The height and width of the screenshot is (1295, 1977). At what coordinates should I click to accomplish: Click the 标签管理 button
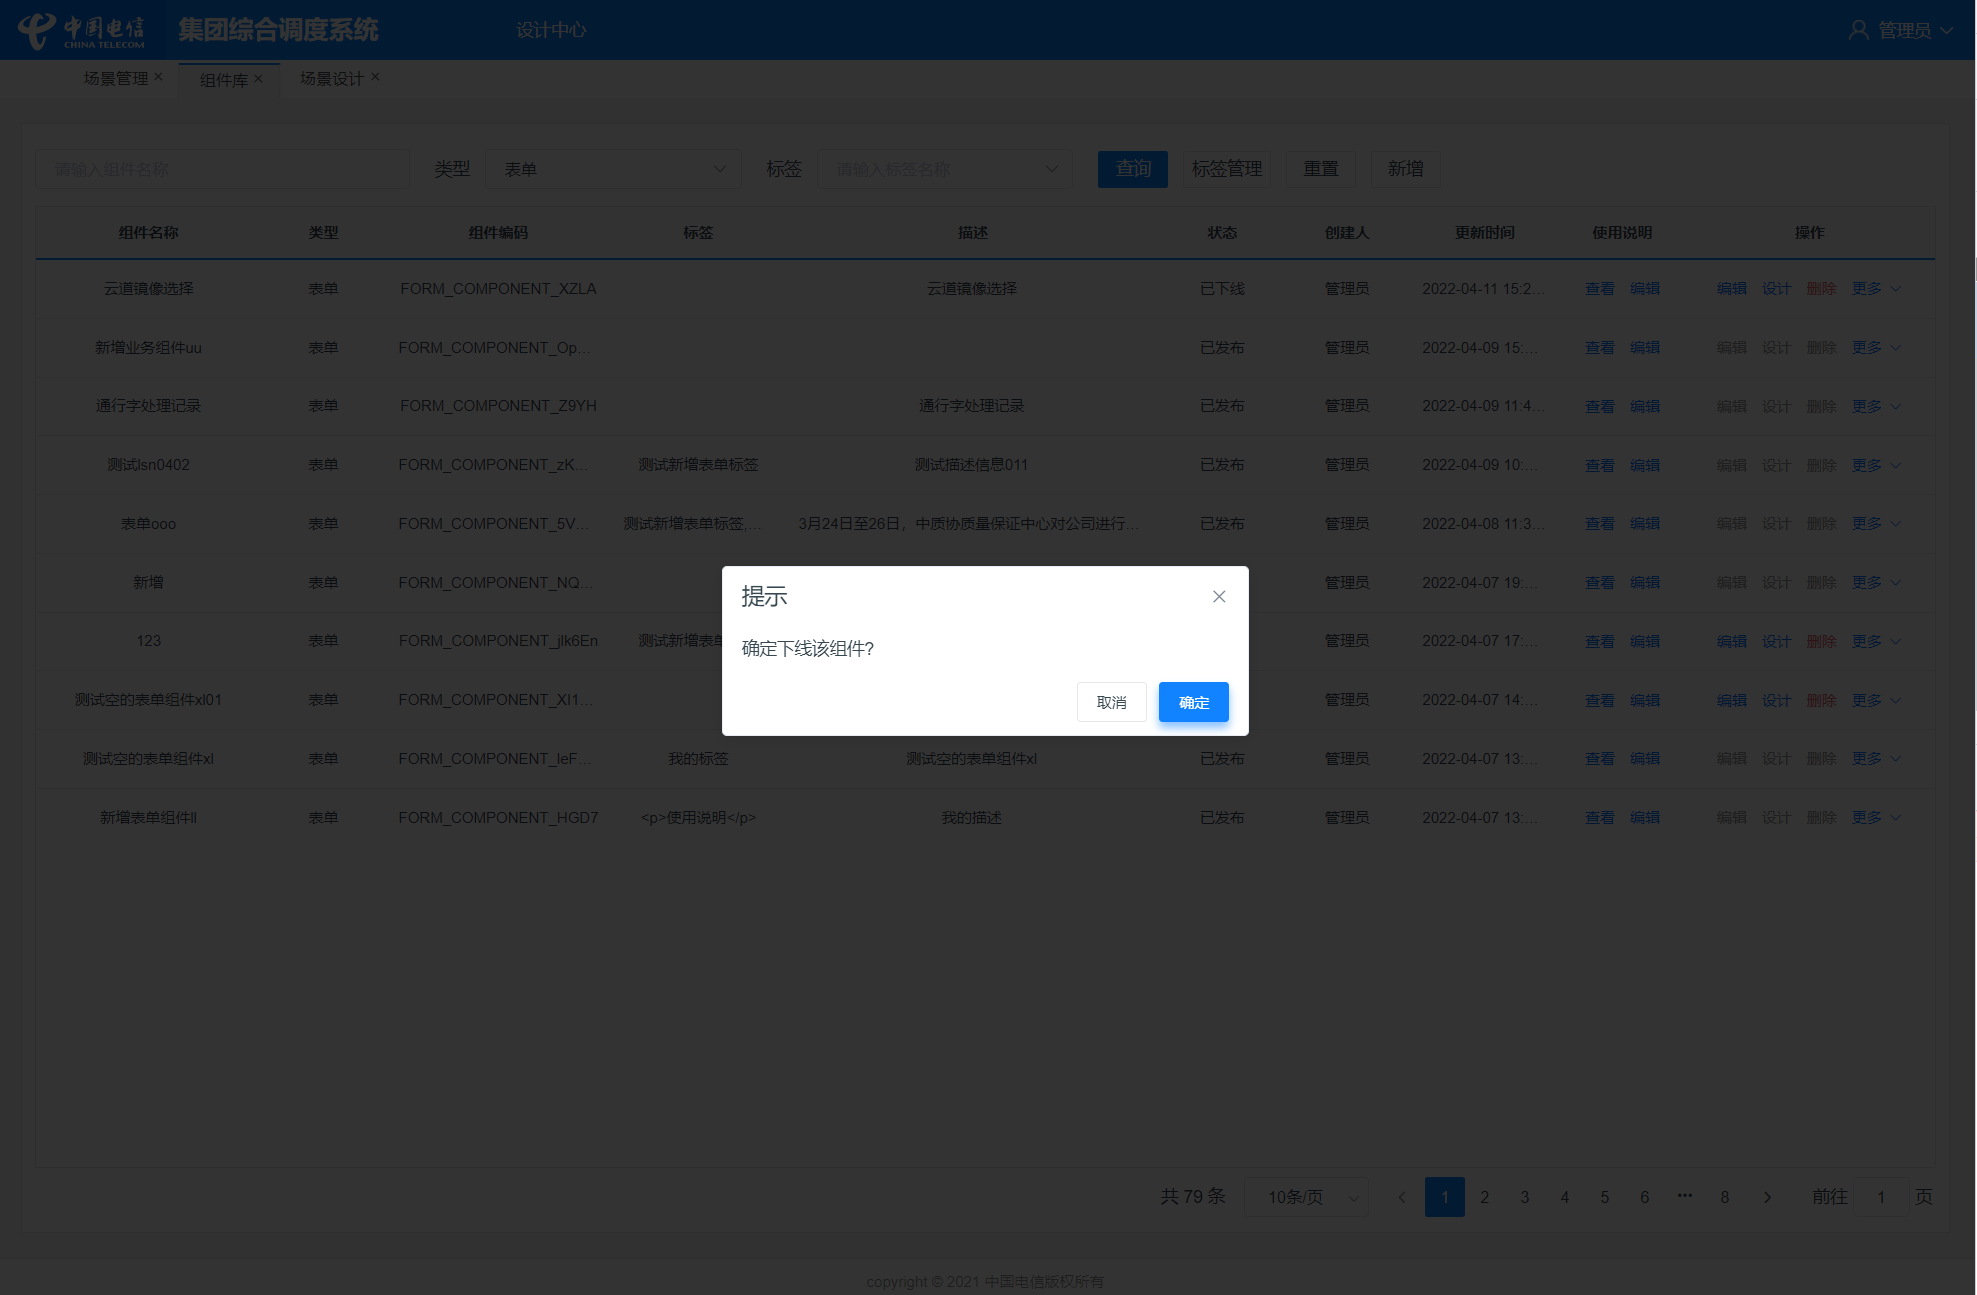1226,169
